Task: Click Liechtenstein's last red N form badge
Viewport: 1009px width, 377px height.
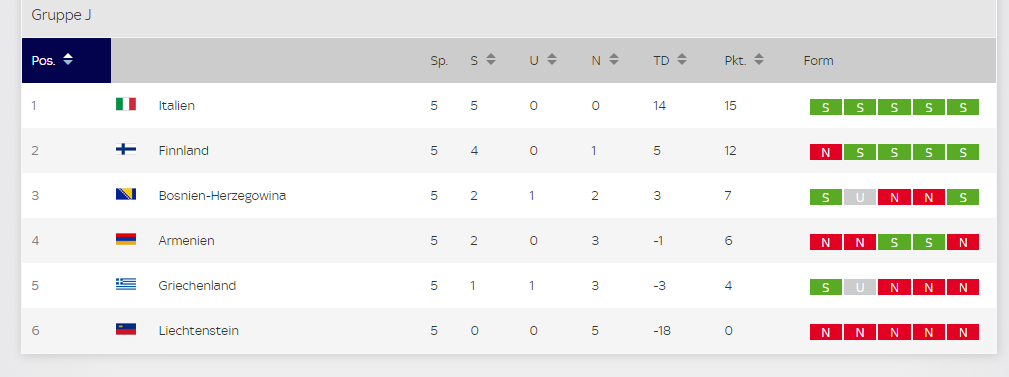Action: click(x=963, y=333)
